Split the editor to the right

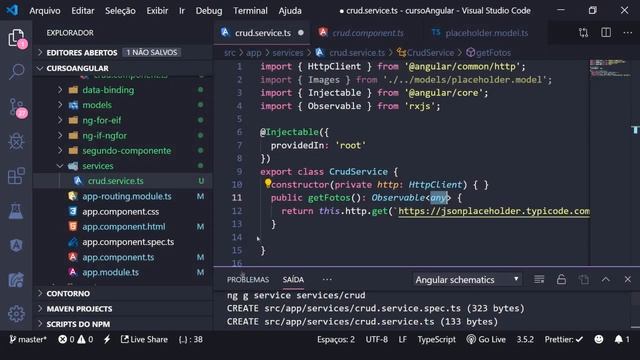pyautogui.click(x=606, y=33)
